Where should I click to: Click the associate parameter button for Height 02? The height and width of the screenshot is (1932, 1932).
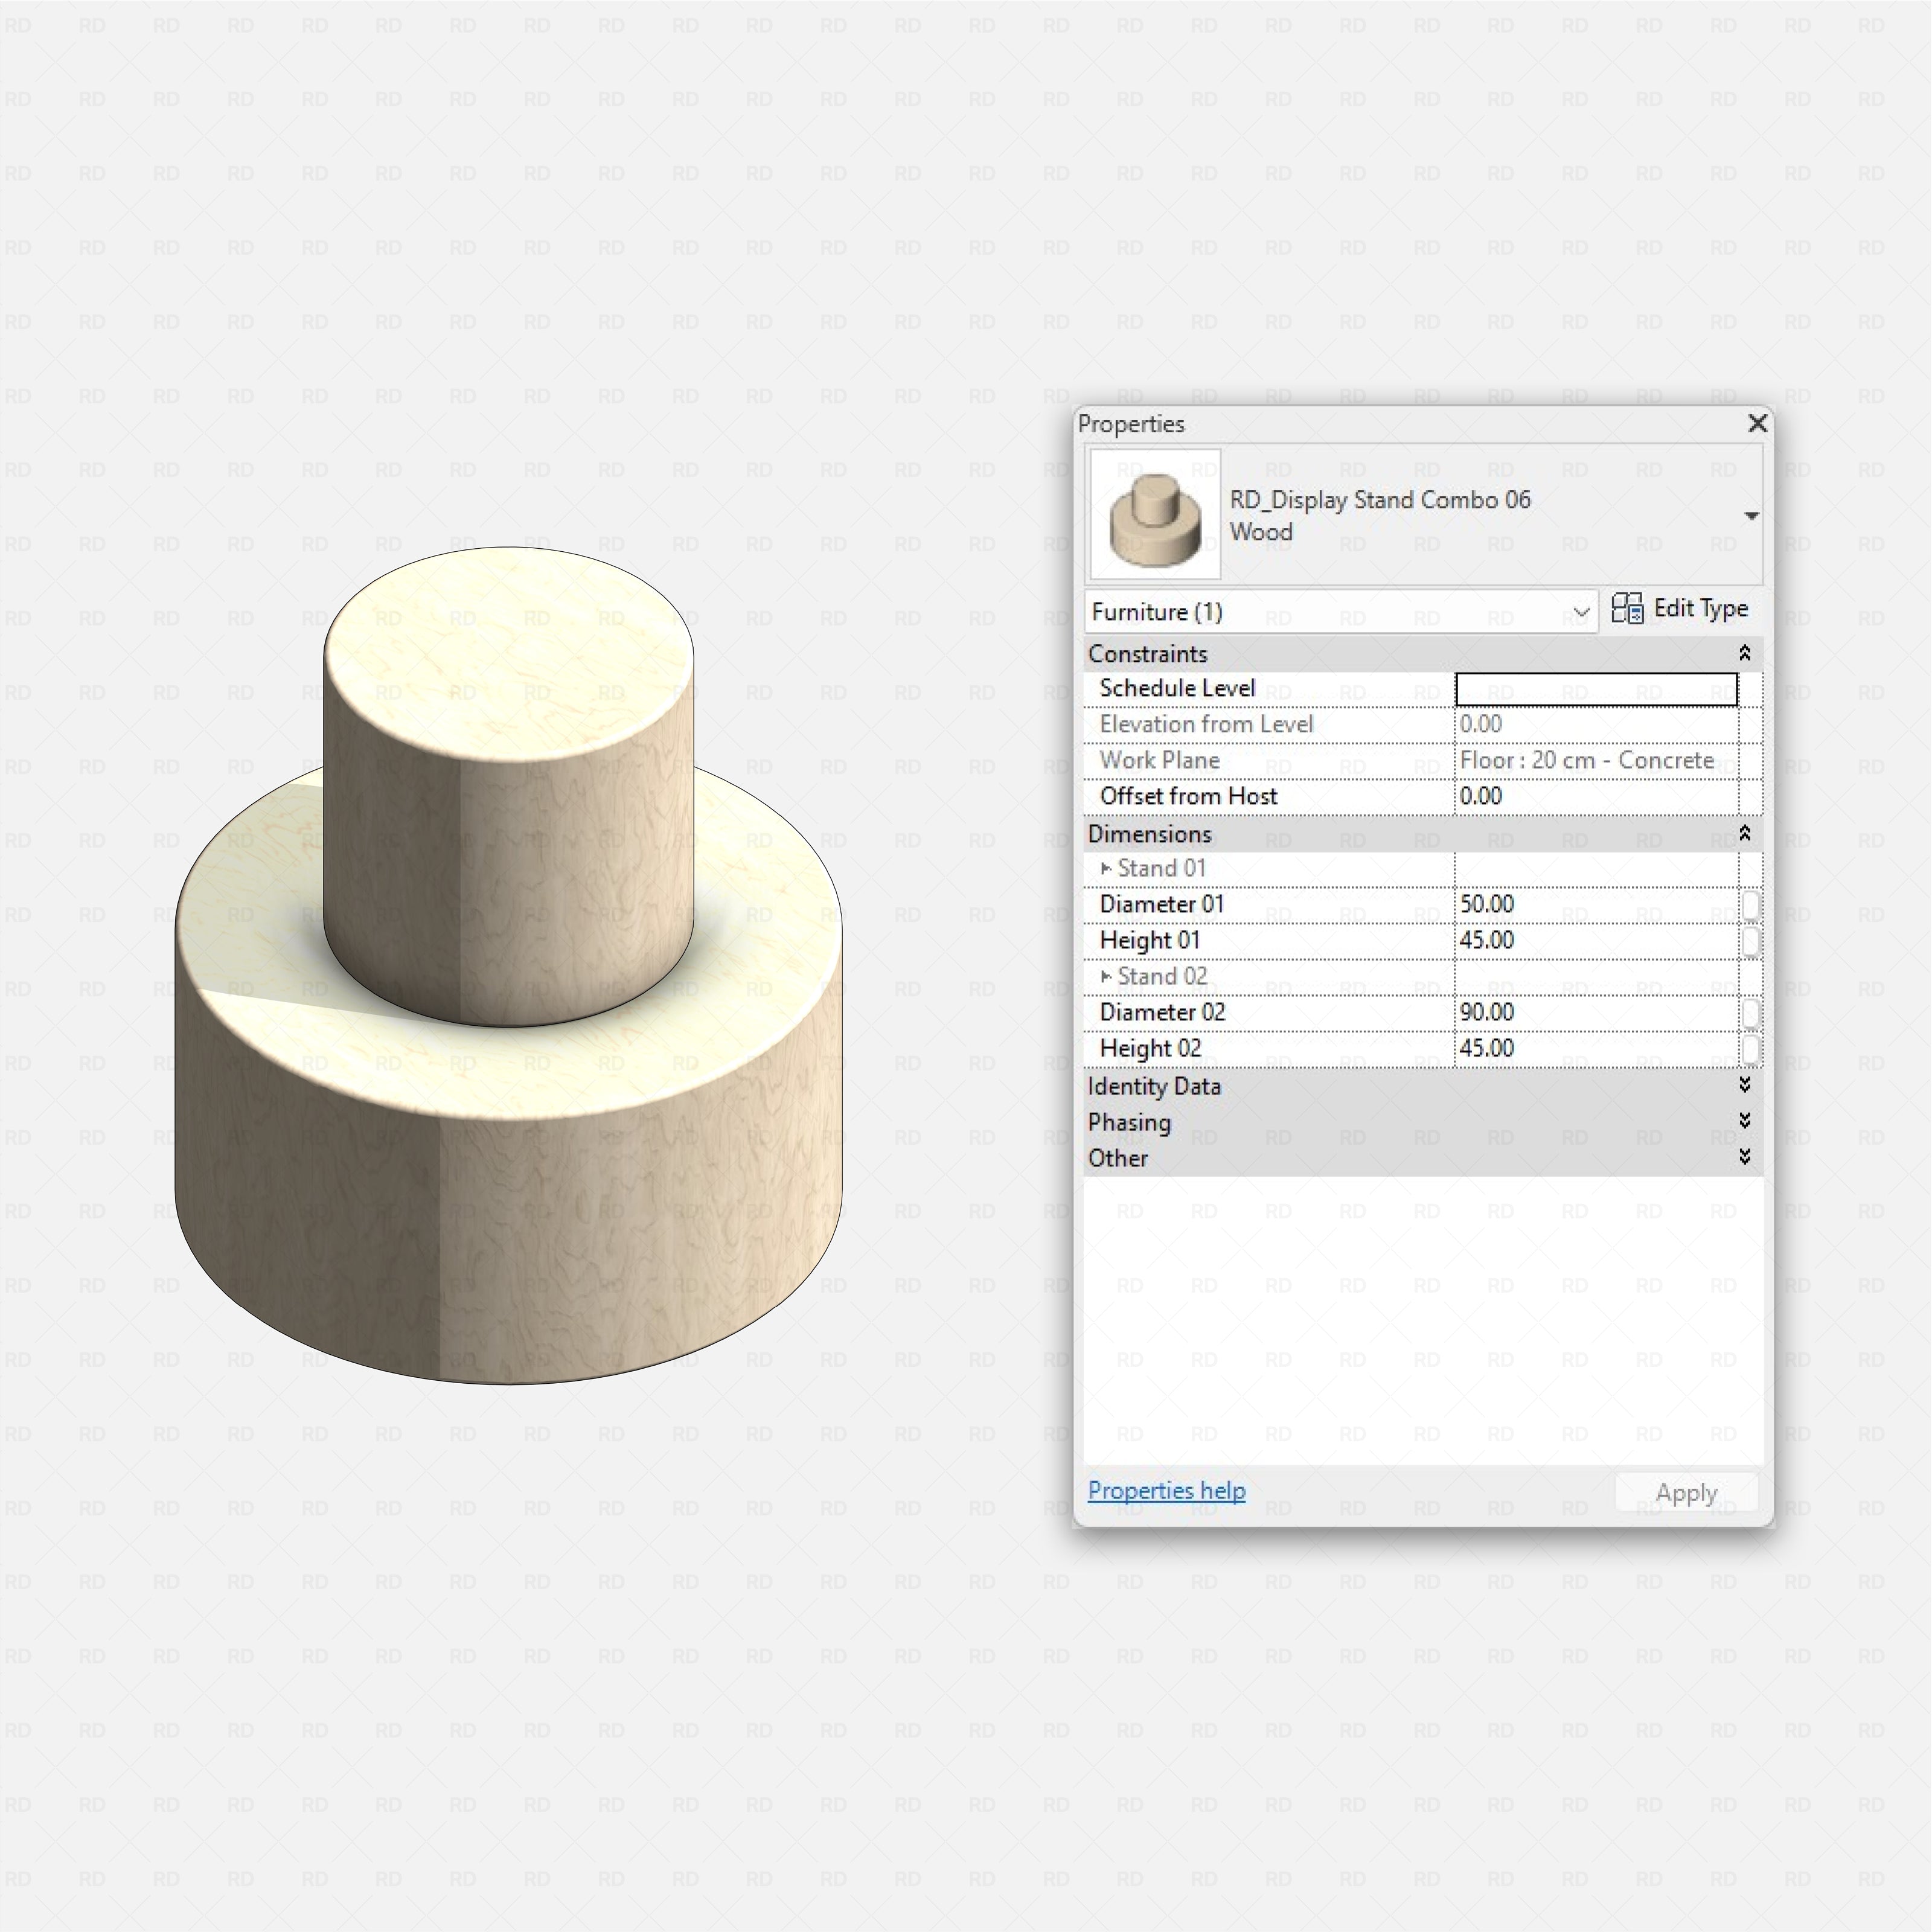[1750, 1049]
